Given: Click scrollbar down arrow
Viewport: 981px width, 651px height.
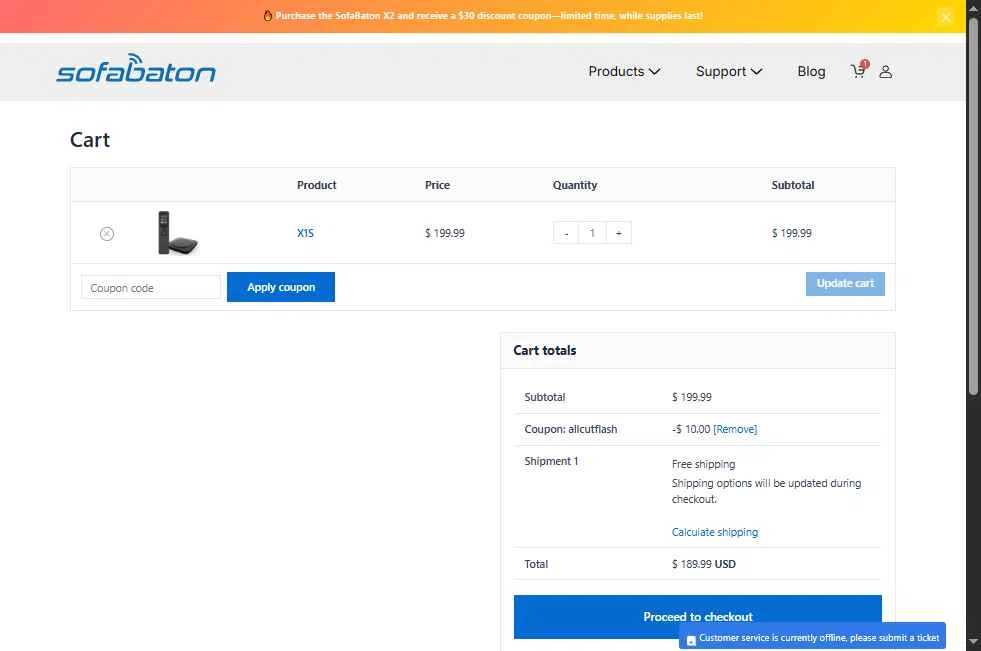Looking at the screenshot, I should pos(973,642).
